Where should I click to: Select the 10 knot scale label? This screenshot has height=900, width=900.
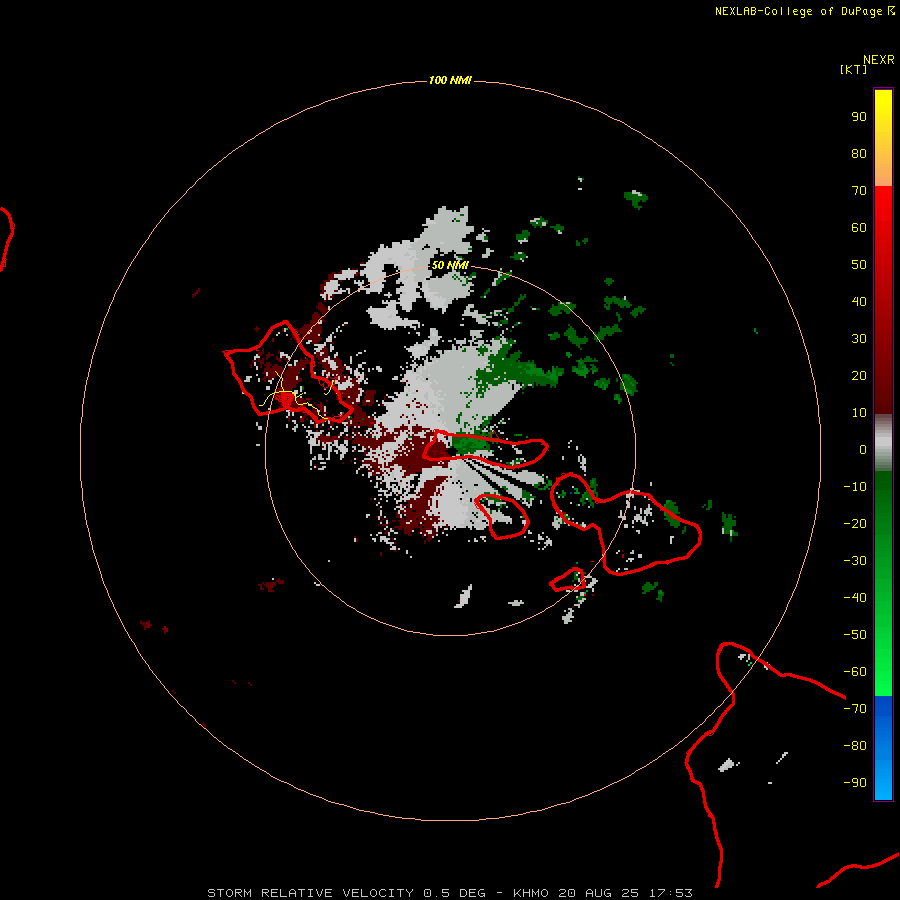859,413
